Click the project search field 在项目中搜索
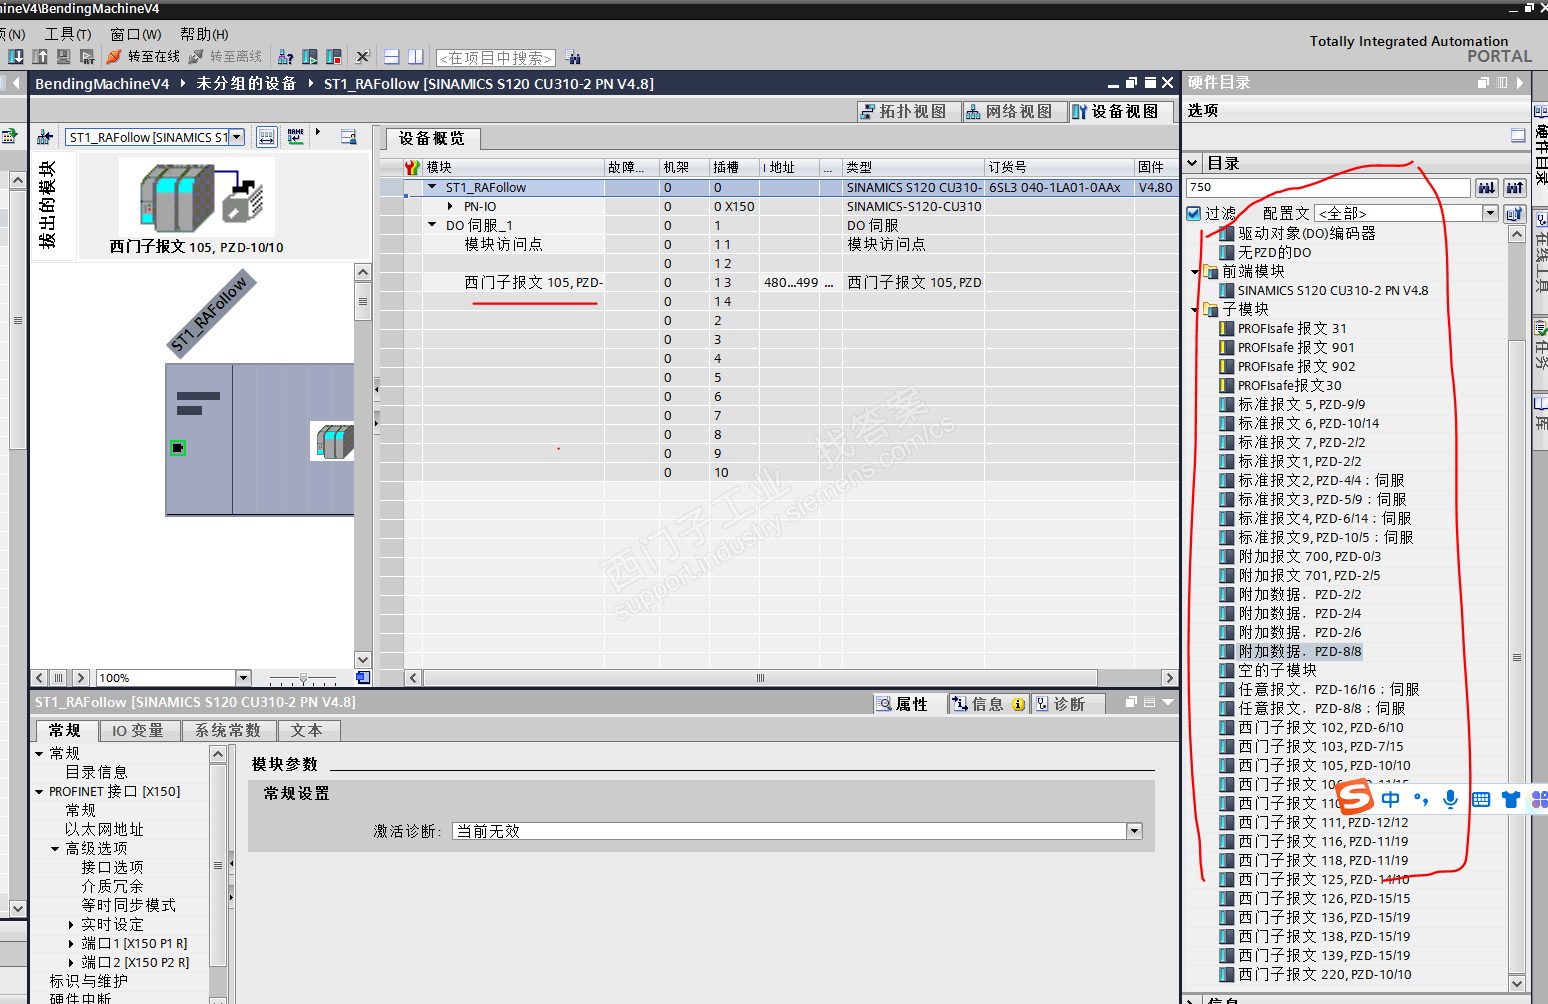Image resolution: width=1548 pixels, height=1004 pixels. coord(496,58)
